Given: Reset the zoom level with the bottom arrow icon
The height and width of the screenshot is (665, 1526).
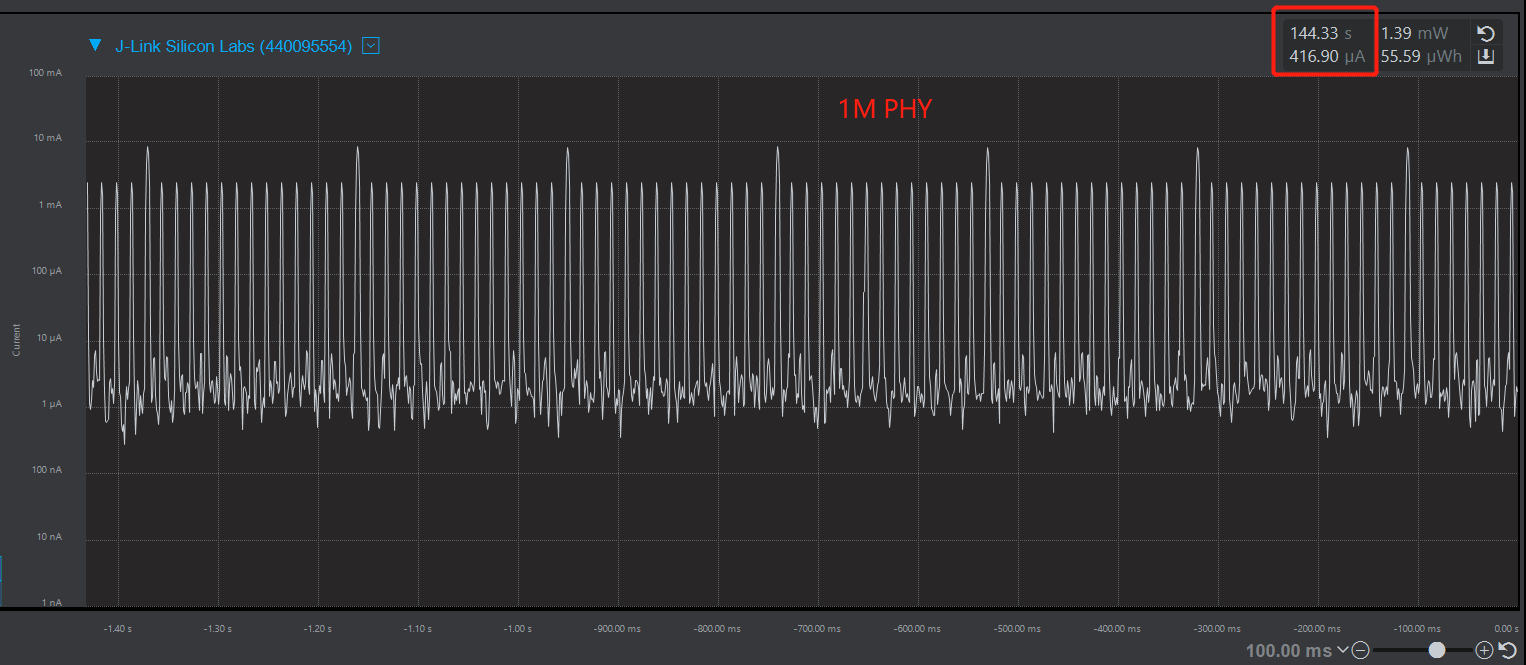Looking at the screenshot, I should [1508, 651].
